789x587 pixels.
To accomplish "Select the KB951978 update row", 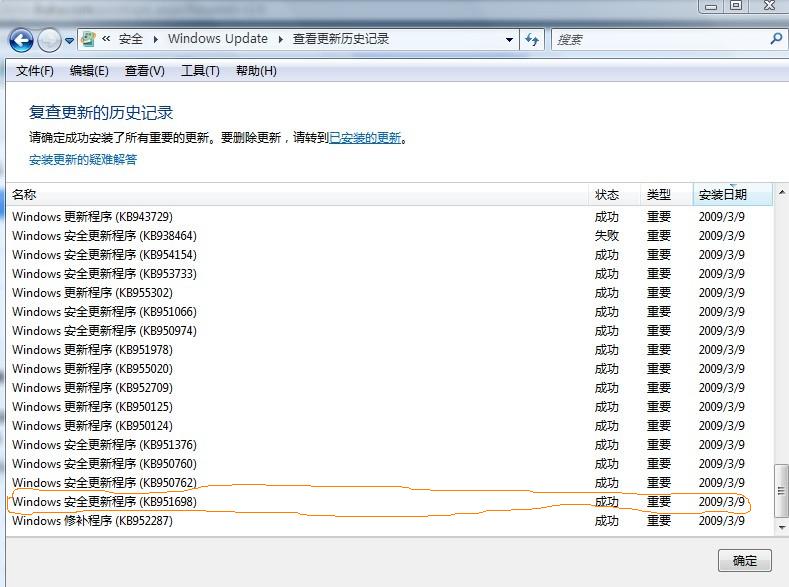I will (389, 350).
